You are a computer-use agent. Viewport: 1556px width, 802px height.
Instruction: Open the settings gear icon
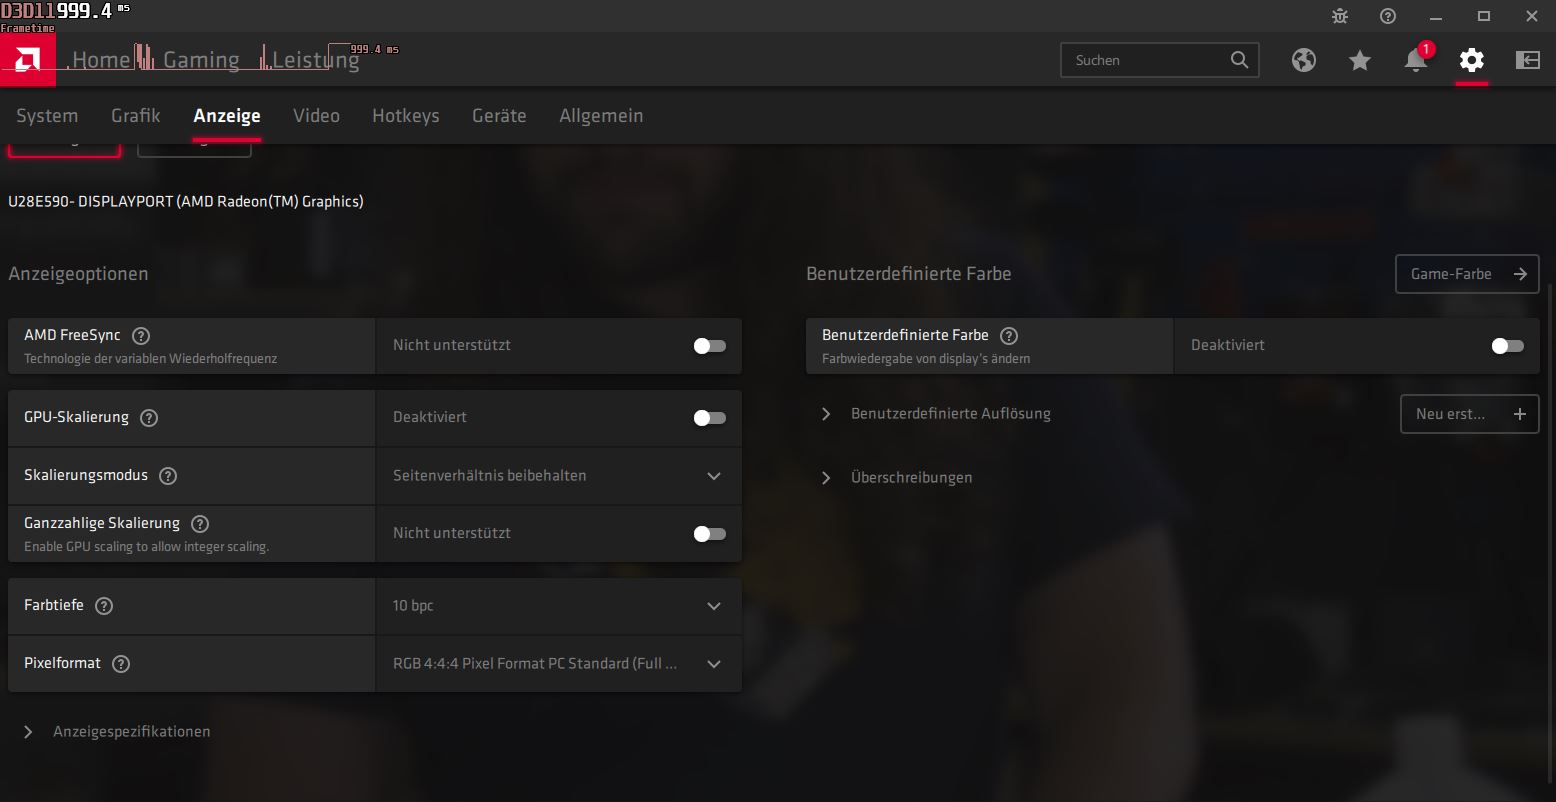pyautogui.click(x=1472, y=60)
